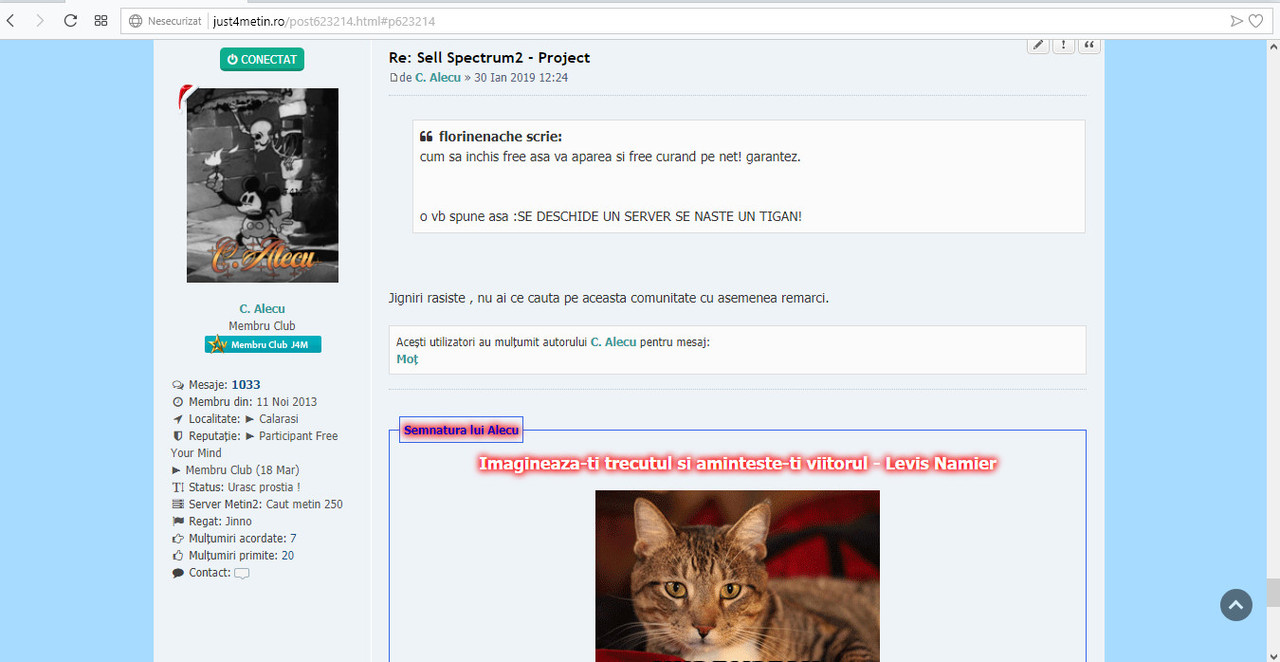Click the 'Localitate: Calarasi' line

pos(235,419)
